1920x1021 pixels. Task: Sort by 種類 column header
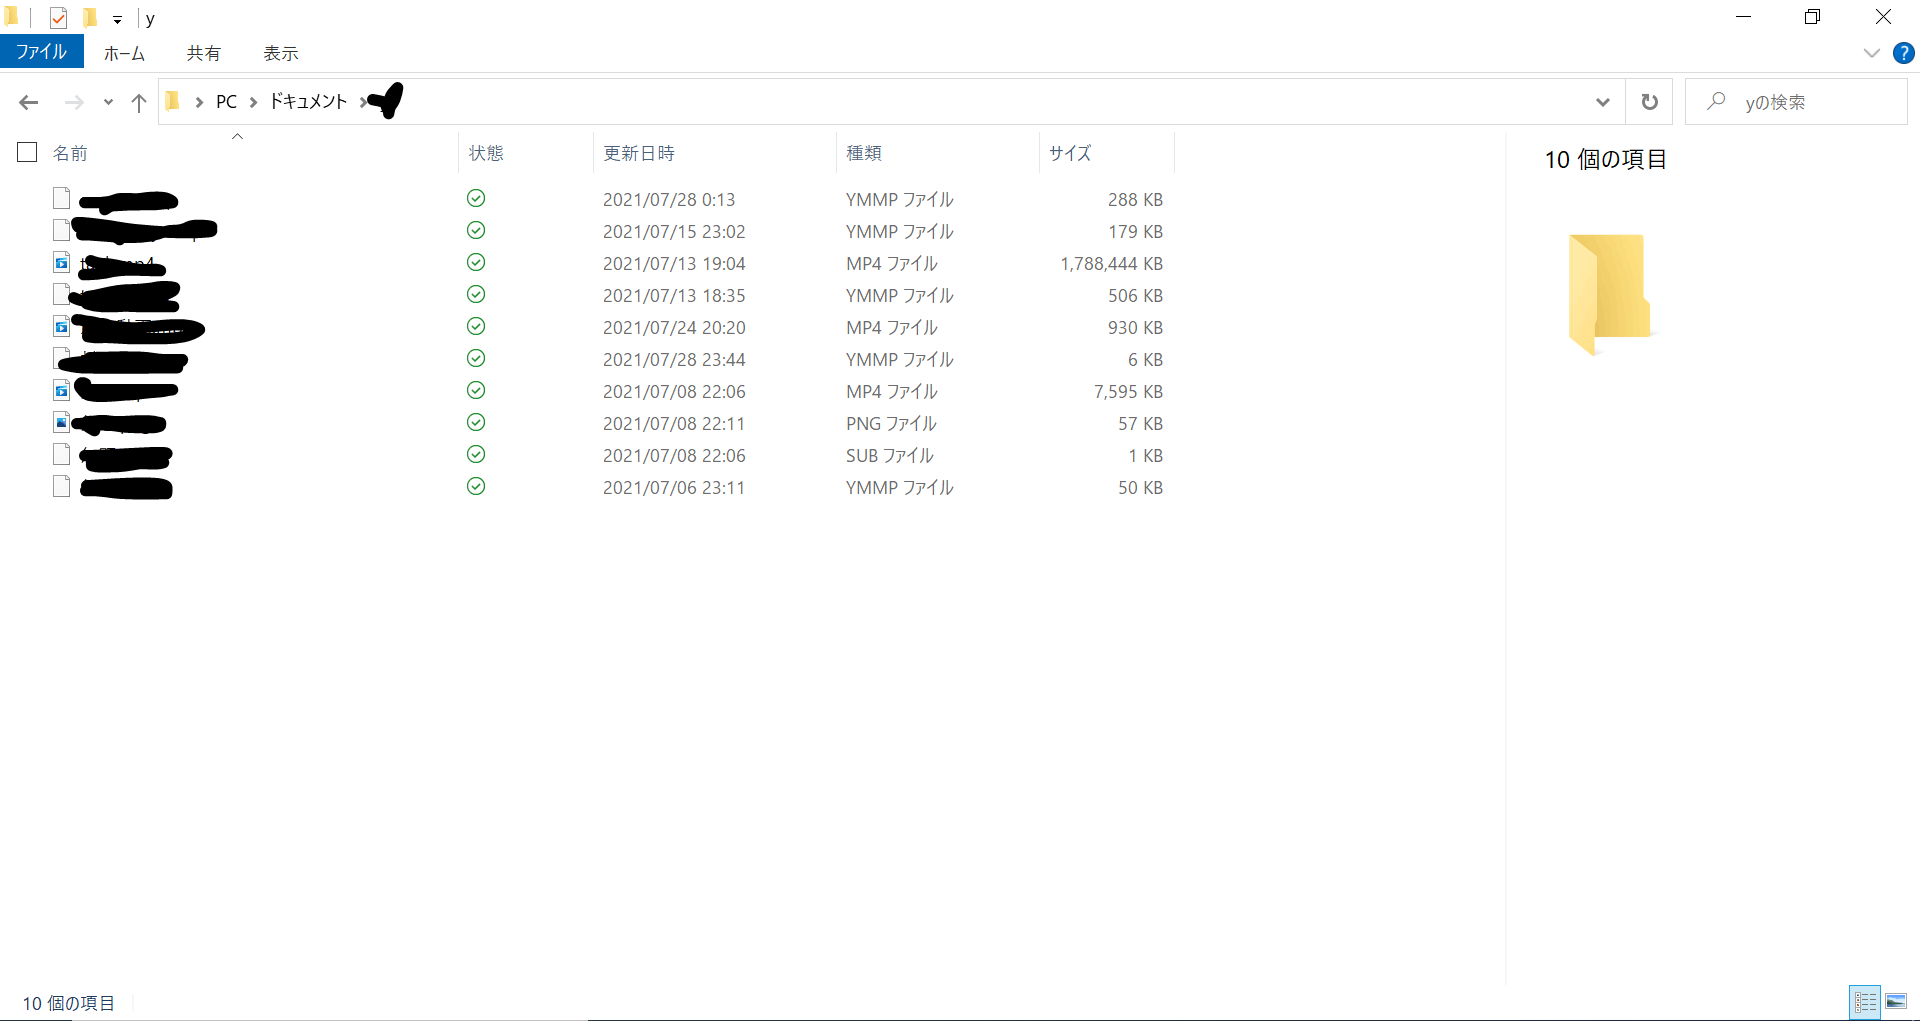pyautogui.click(x=937, y=153)
